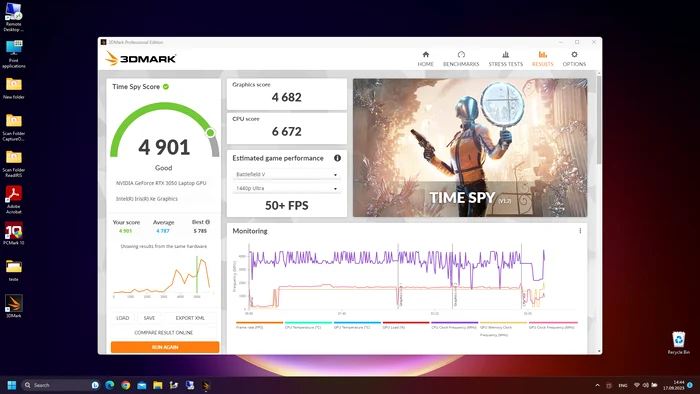The image size is (700, 394).
Task: Show hidden system tray icons chevron
Action: [597, 385]
